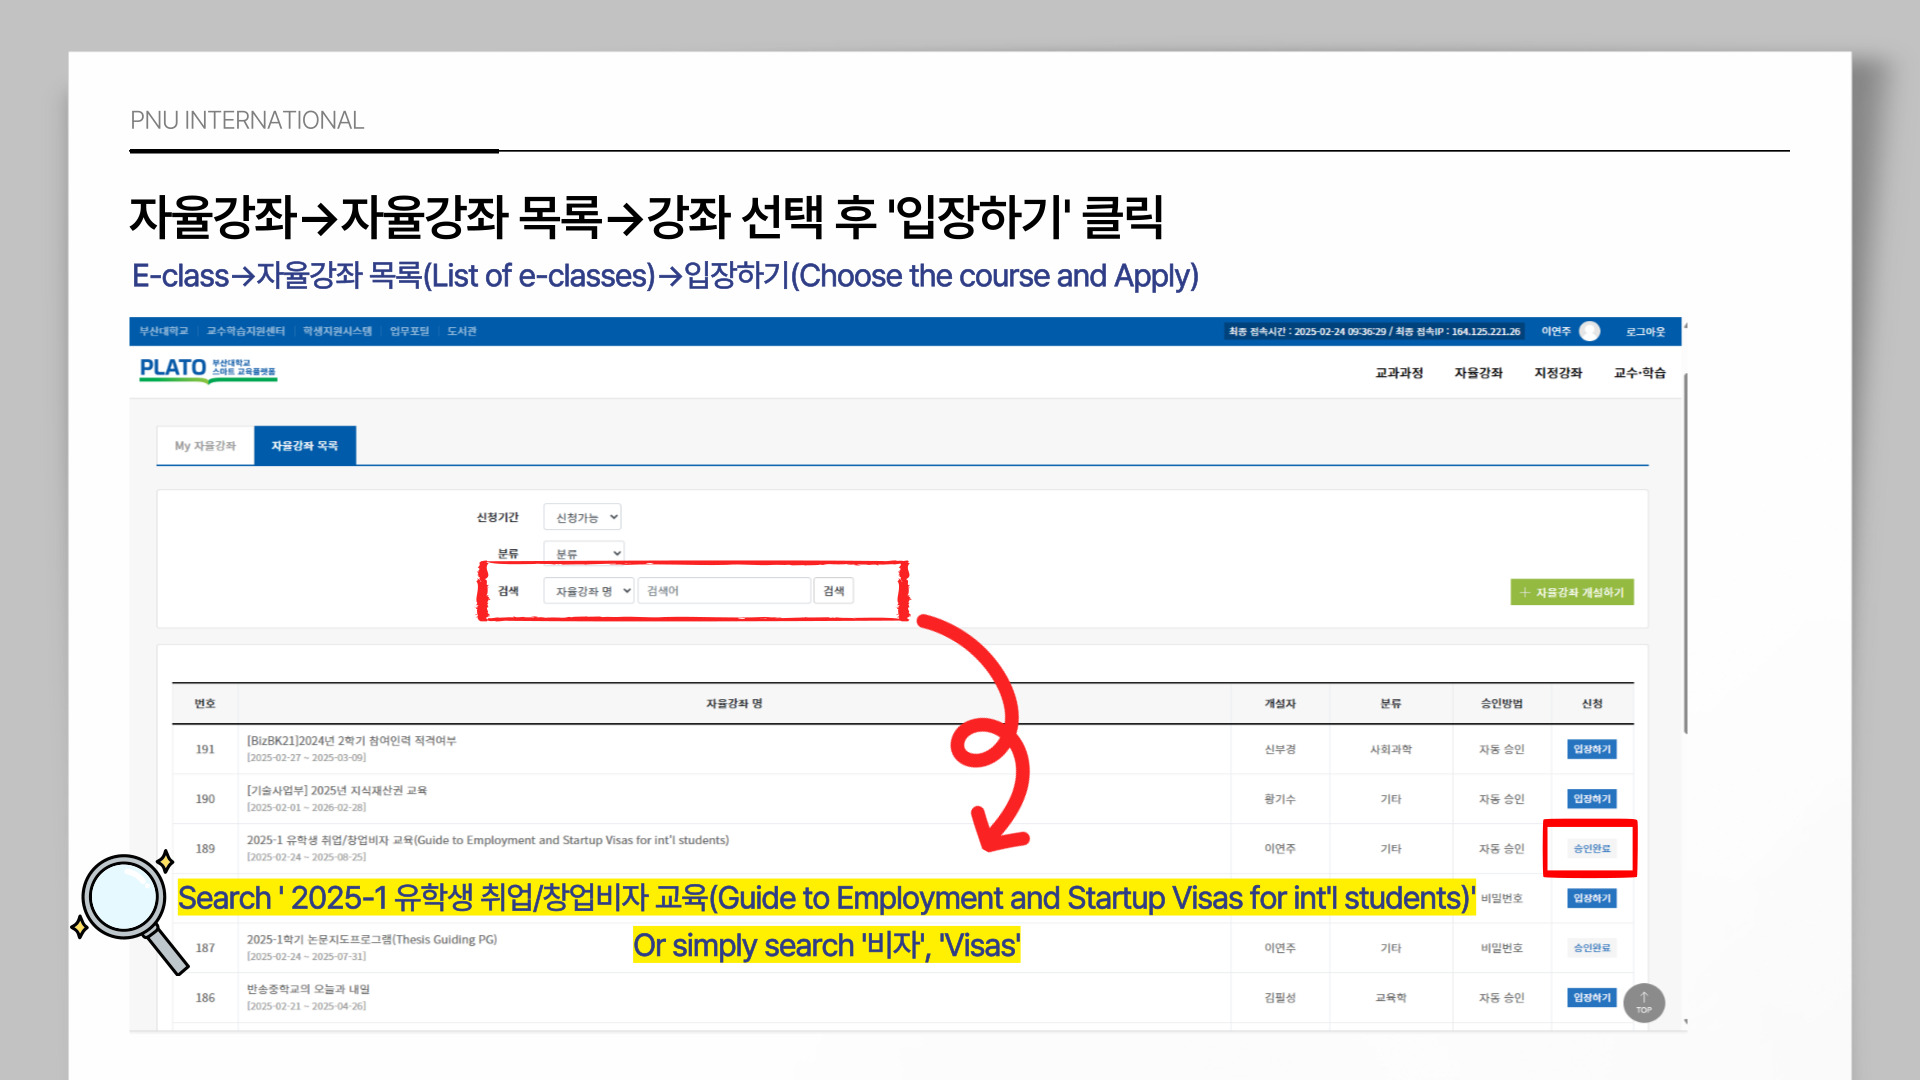Click the 입장하기 button for course 190
Screen dimensions: 1920x1080
(1591, 799)
